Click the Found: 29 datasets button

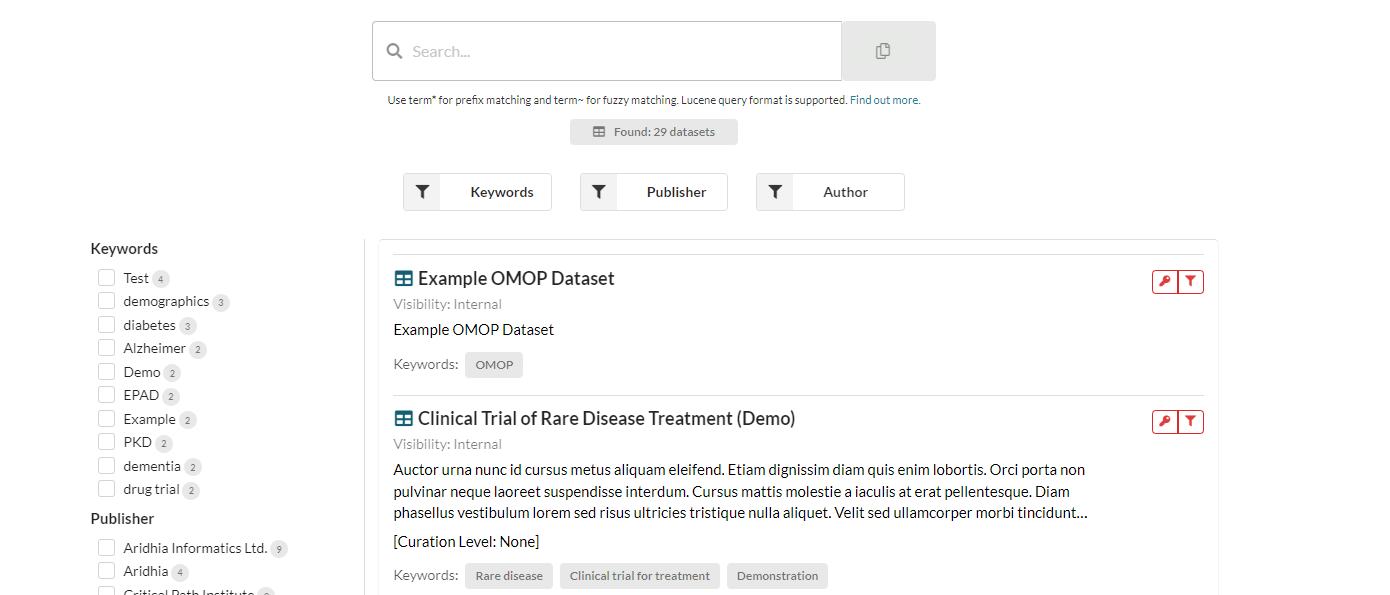pos(654,132)
